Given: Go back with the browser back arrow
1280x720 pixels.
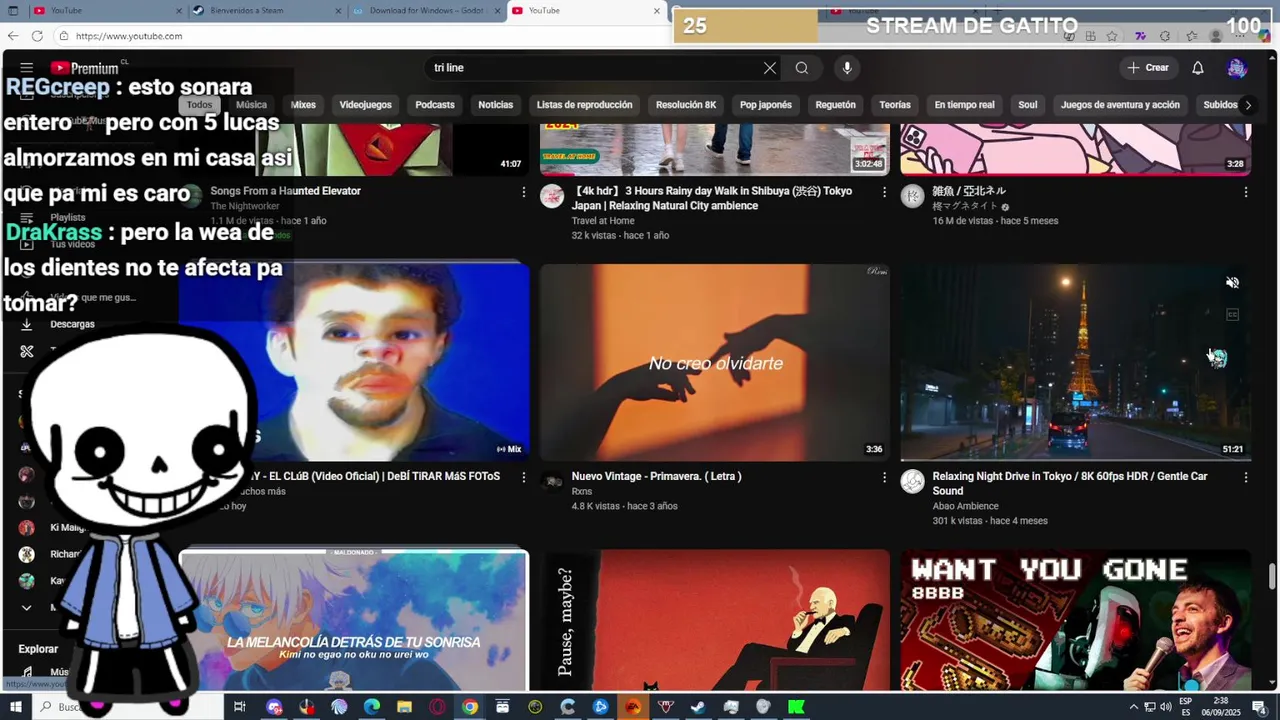Looking at the screenshot, I should 13,36.
